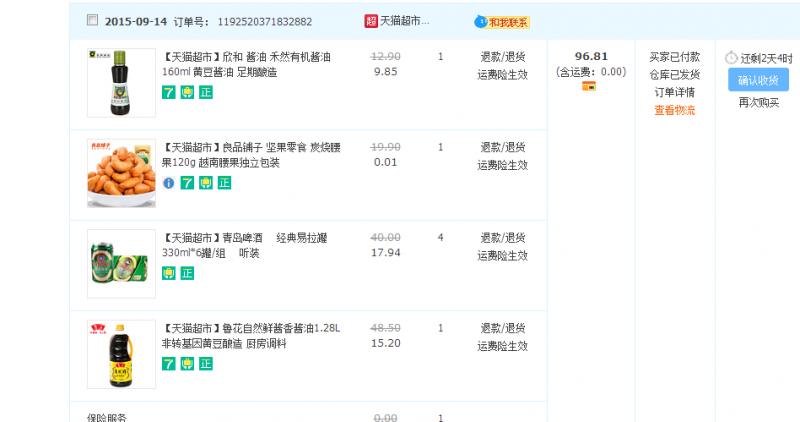Open the 欣和 soy sauce bottle thumbnail
The width and height of the screenshot is (800, 422).
(121, 83)
